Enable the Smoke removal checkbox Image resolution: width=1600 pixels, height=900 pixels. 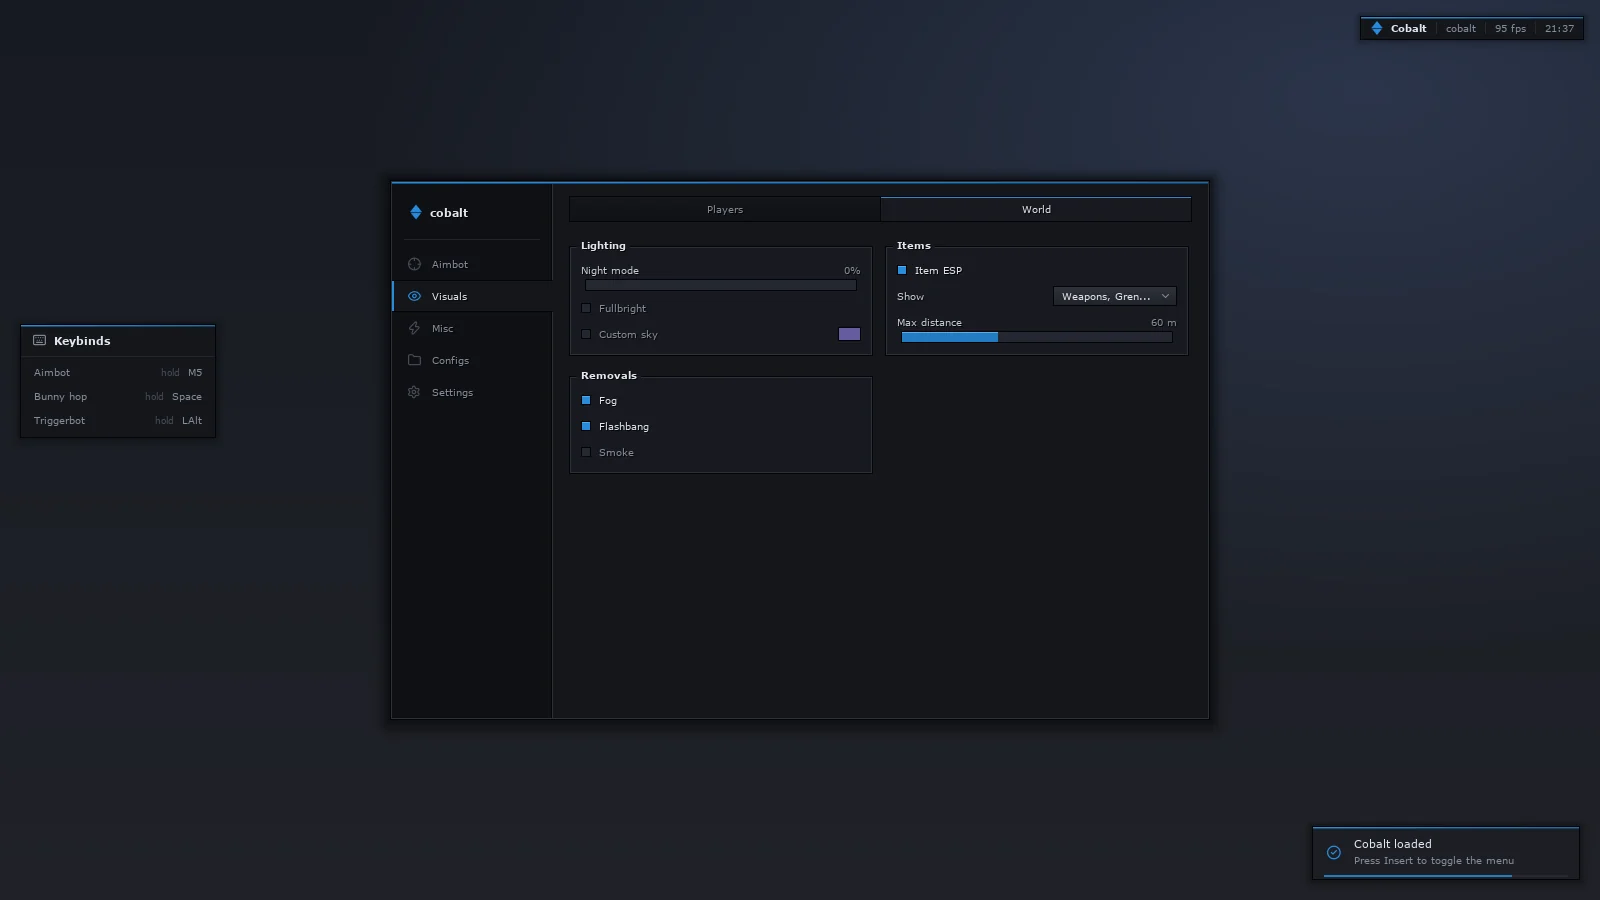tap(586, 452)
